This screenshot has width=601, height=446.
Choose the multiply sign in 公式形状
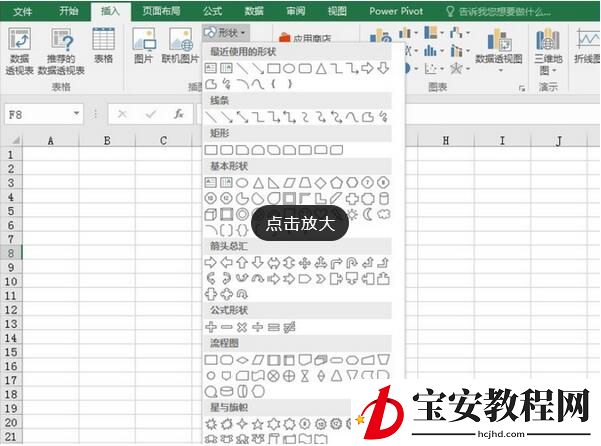[x=242, y=327]
